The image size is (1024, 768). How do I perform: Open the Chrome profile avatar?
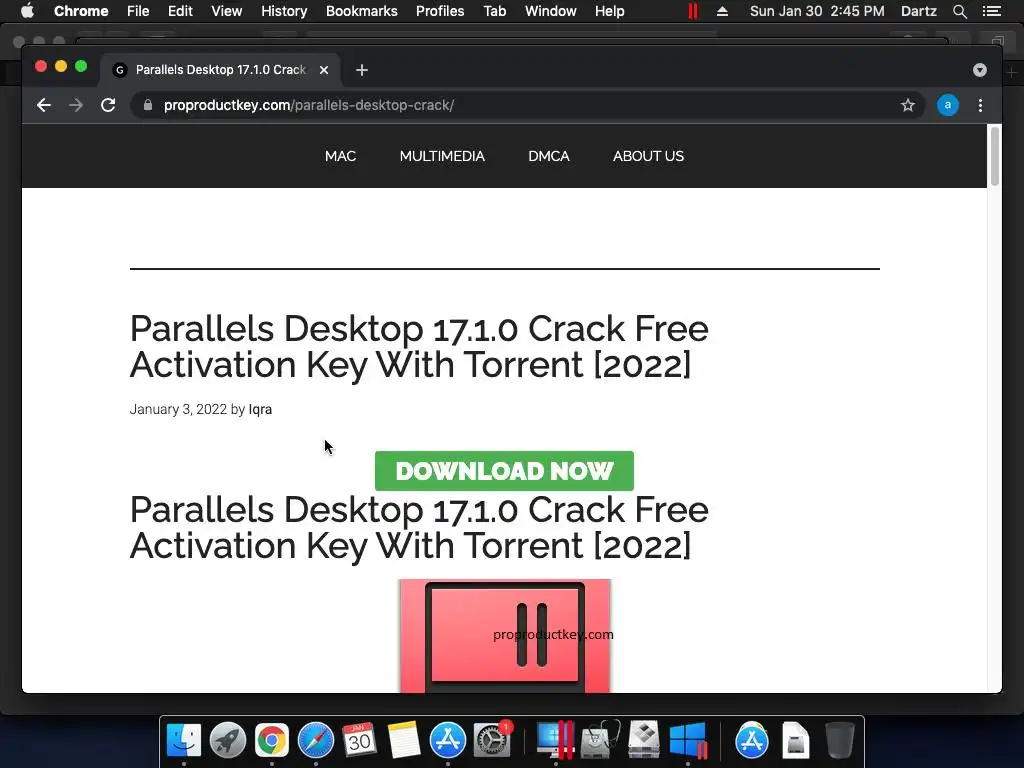tap(948, 105)
